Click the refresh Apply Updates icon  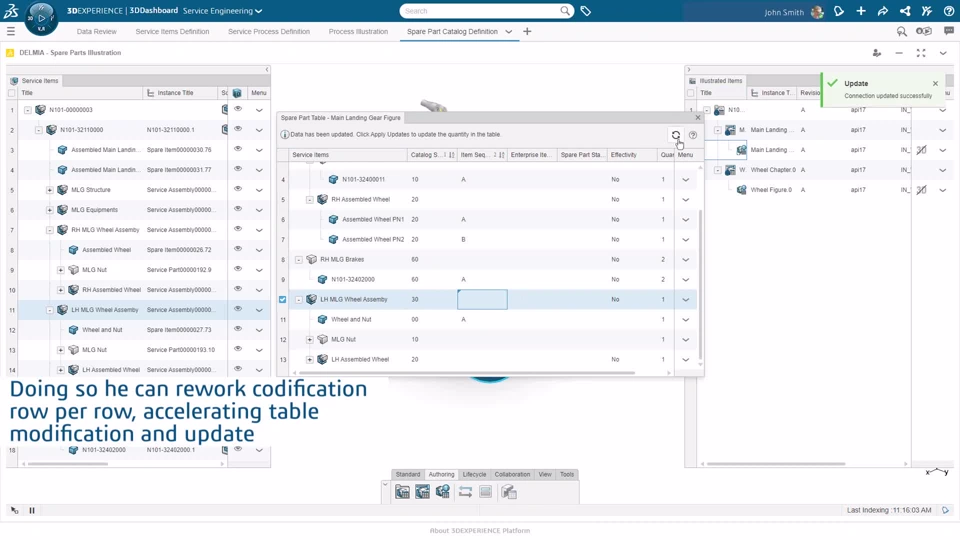[675, 135]
